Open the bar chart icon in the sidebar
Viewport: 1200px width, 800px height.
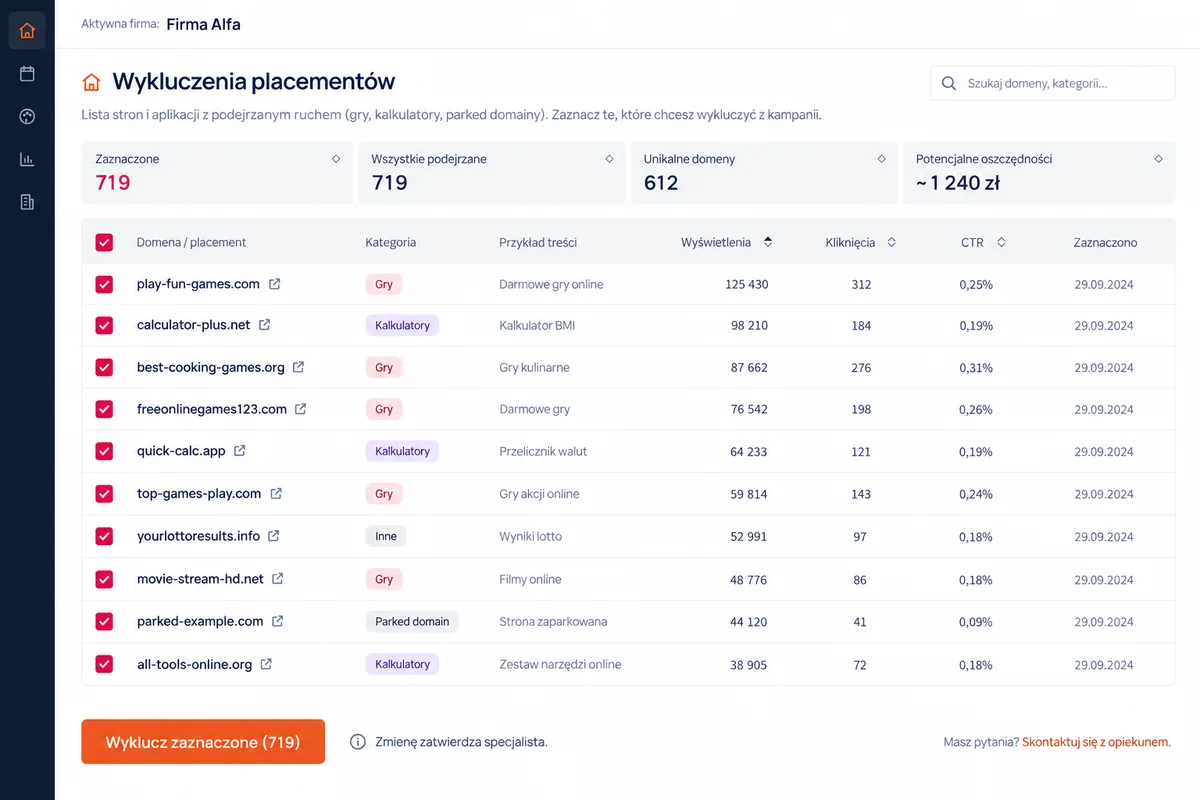click(x=27, y=159)
